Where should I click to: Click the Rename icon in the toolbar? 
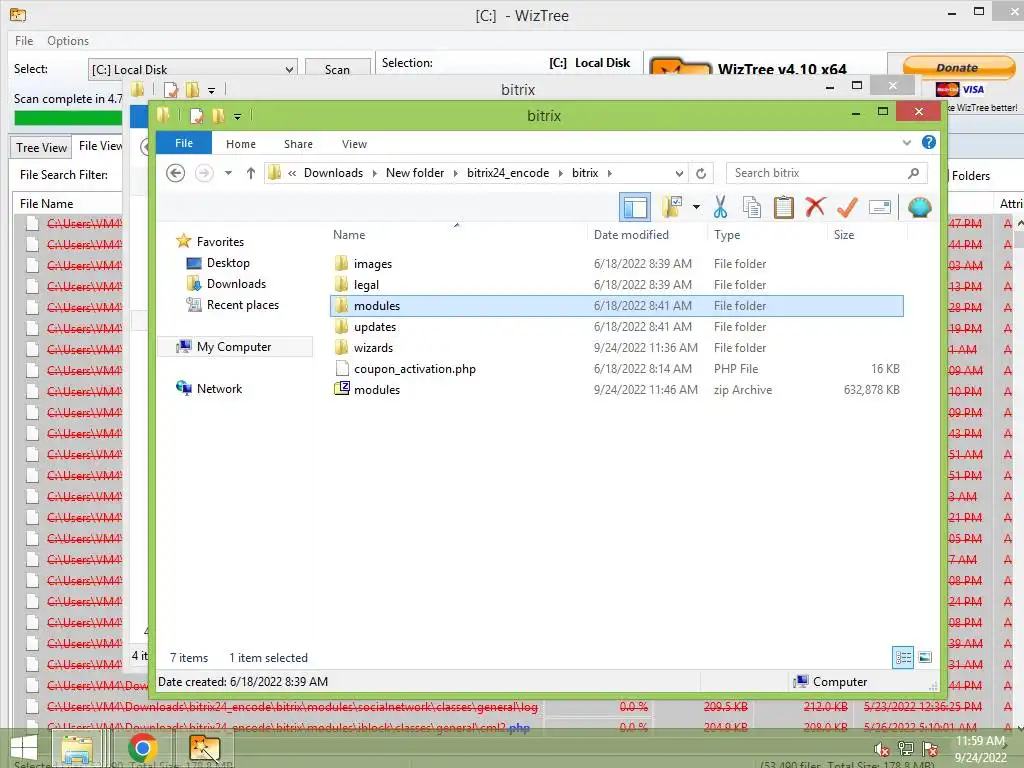[x=880, y=208]
